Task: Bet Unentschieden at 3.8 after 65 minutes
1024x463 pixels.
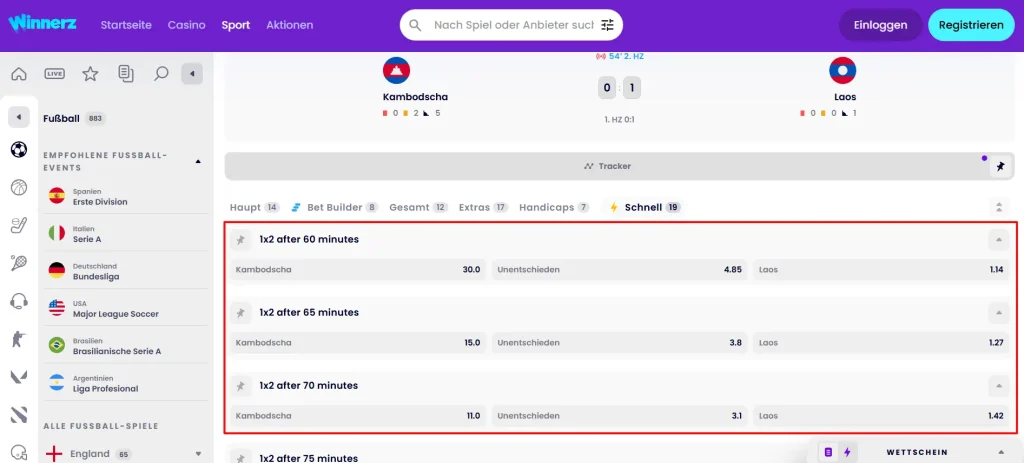Action: click(x=619, y=342)
